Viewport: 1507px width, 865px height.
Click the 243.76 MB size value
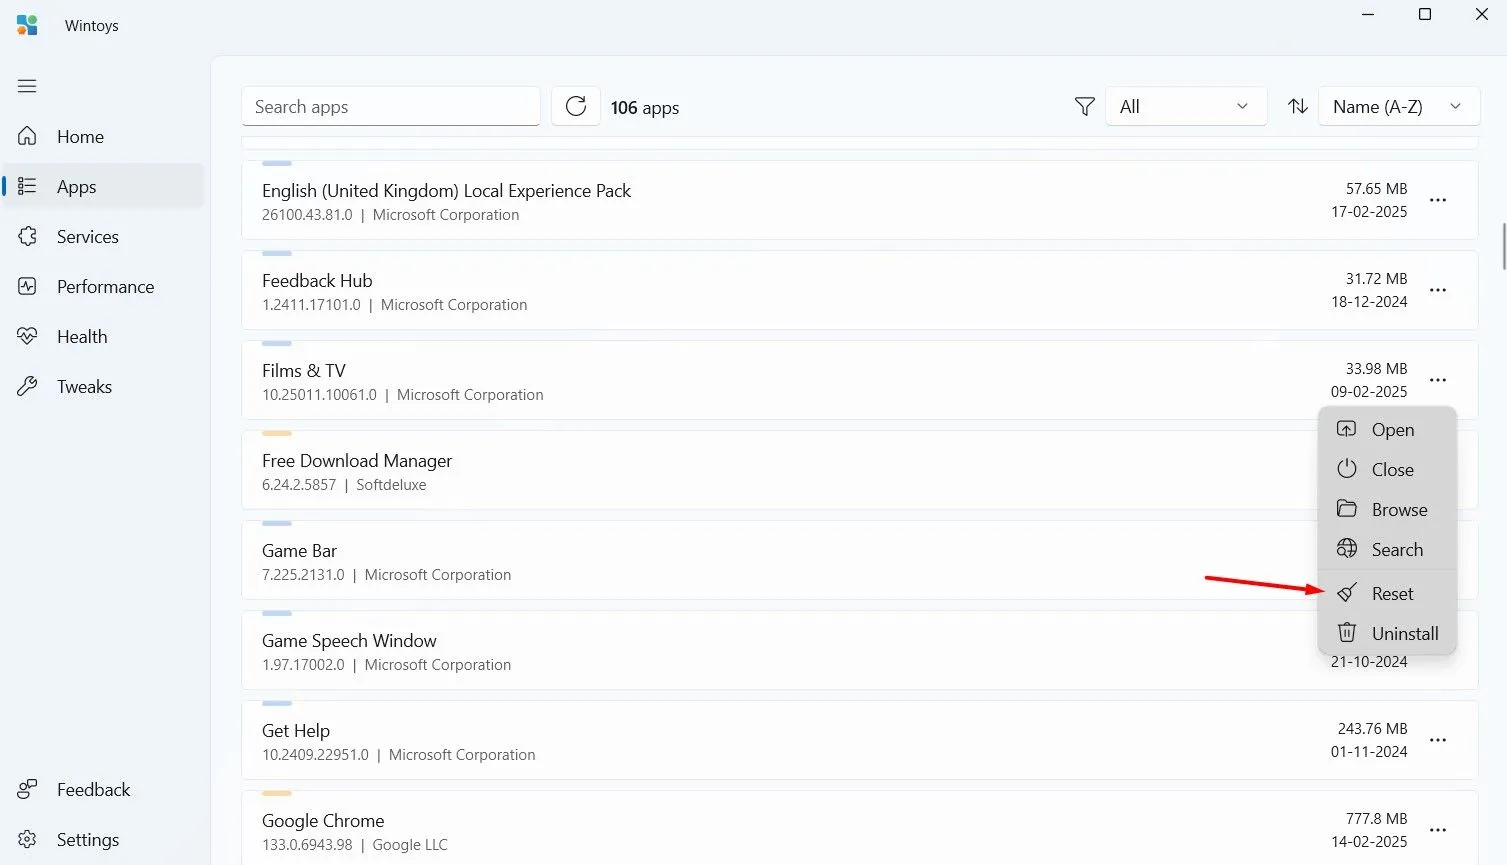pyautogui.click(x=1372, y=729)
